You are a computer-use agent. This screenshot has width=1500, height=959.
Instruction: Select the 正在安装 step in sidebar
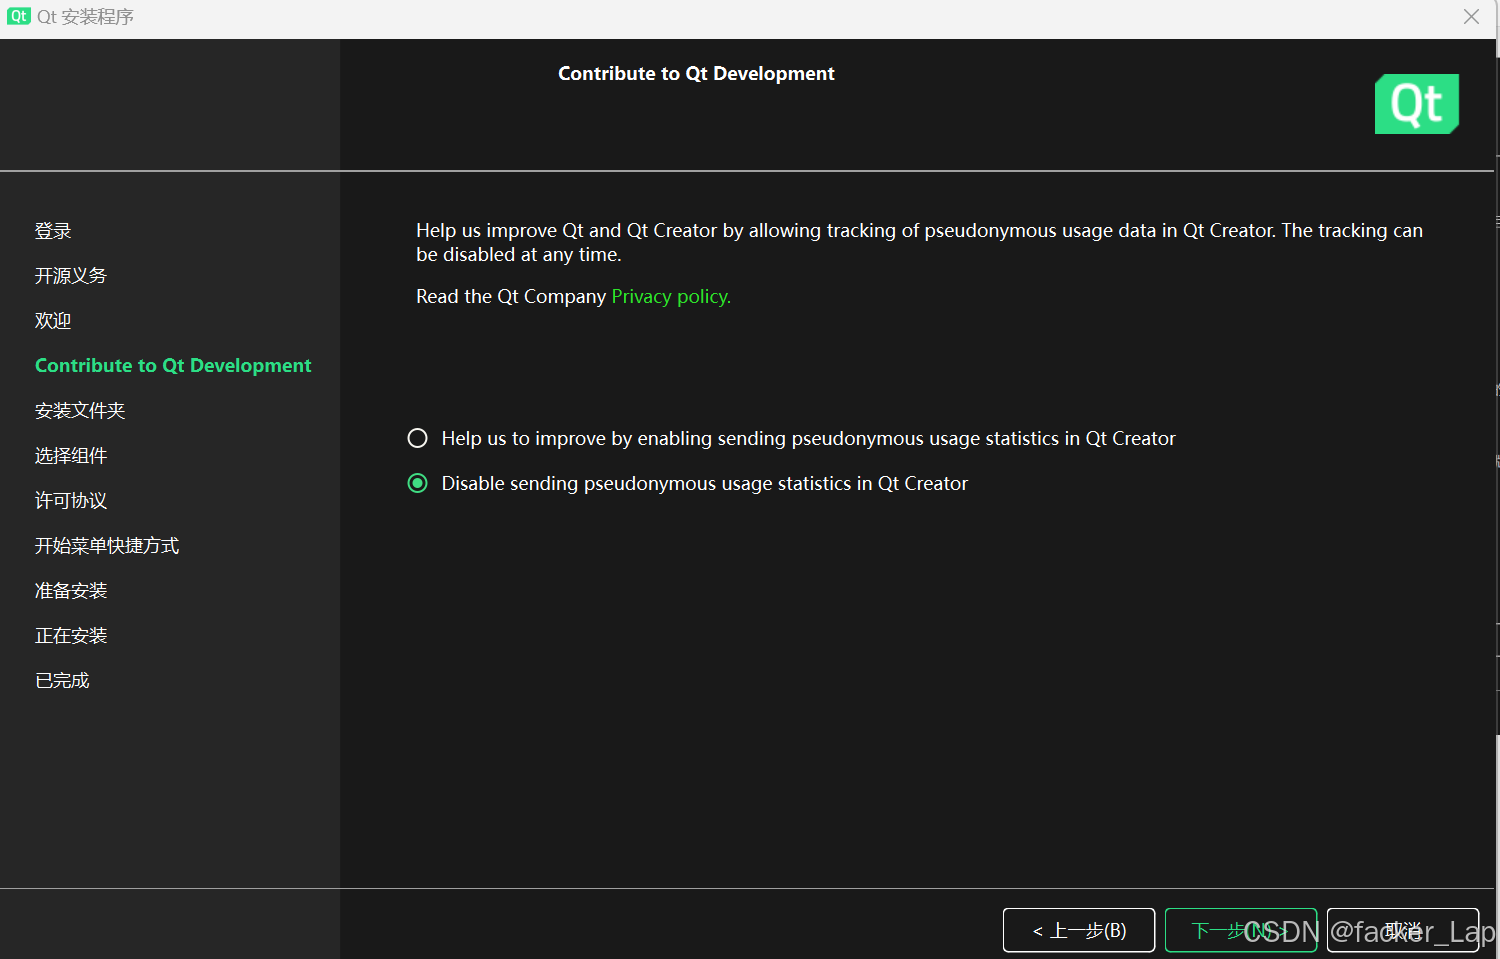pos(71,636)
